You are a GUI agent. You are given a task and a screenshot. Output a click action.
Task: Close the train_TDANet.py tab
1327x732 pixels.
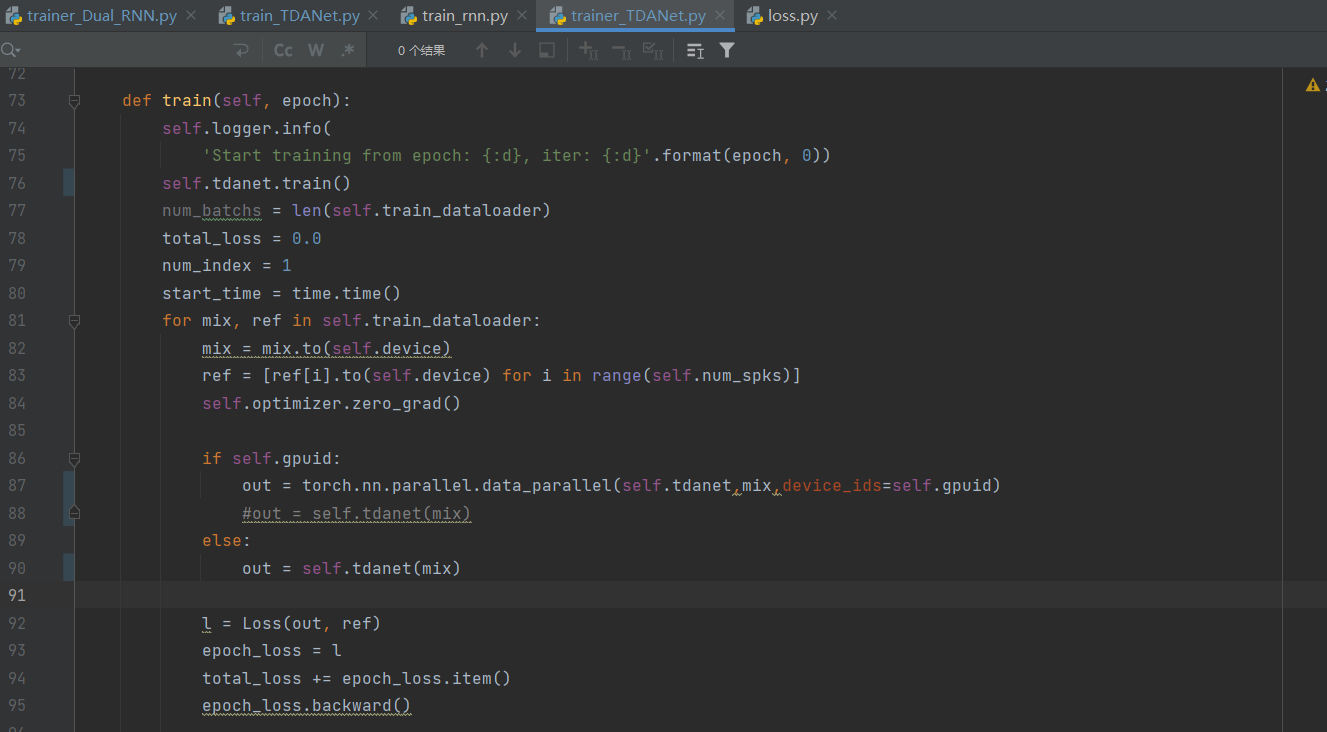pos(375,16)
